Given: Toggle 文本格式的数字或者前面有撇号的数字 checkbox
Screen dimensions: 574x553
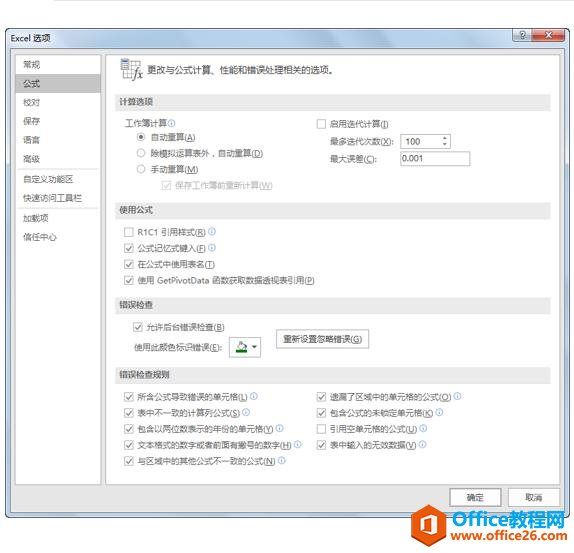Looking at the screenshot, I should point(128,445).
